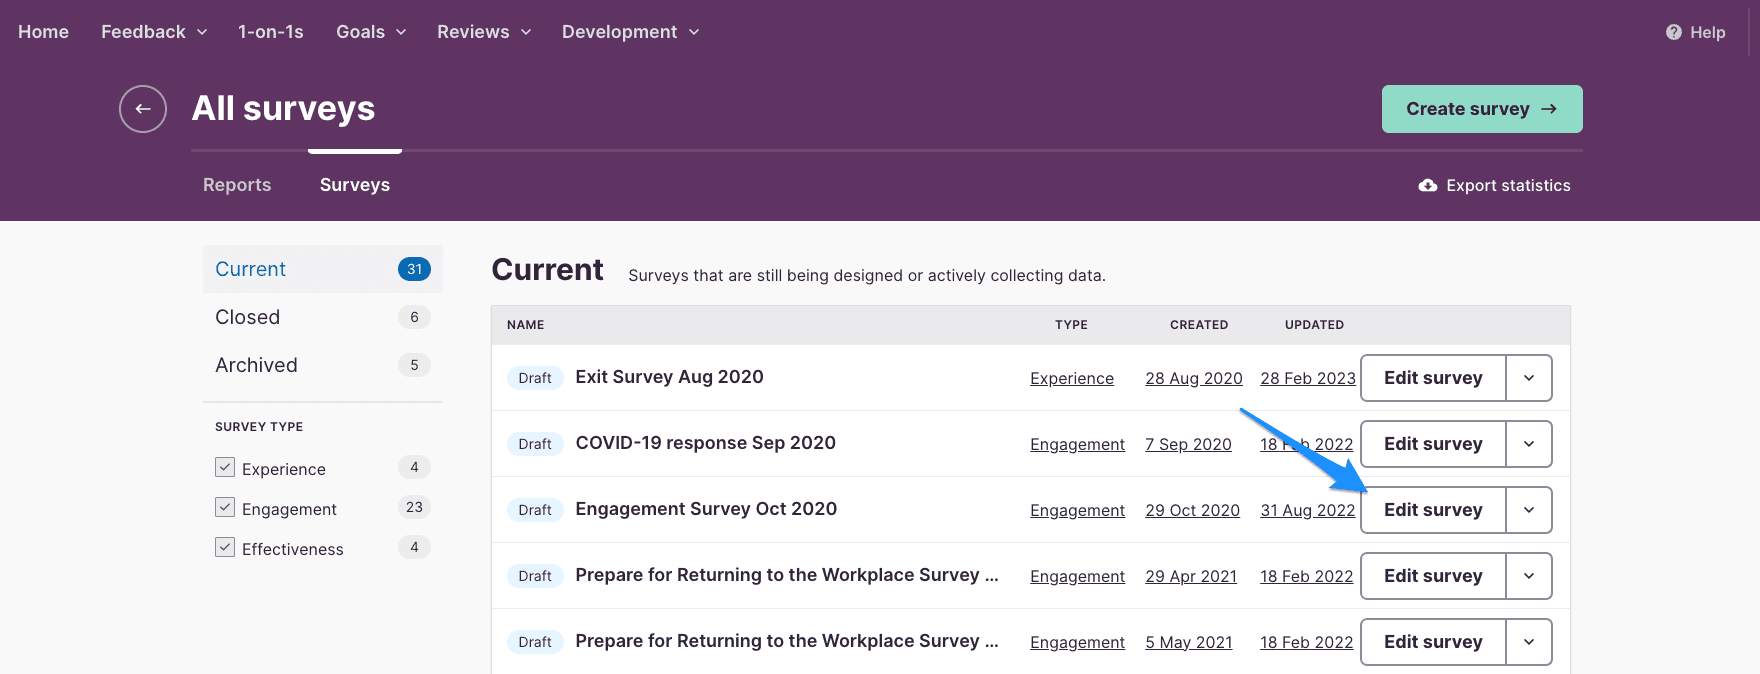Click Edit survey for Engagement Survey Oct 2020
This screenshot has width=1760, height=674.
click(x=1433, y=510)
